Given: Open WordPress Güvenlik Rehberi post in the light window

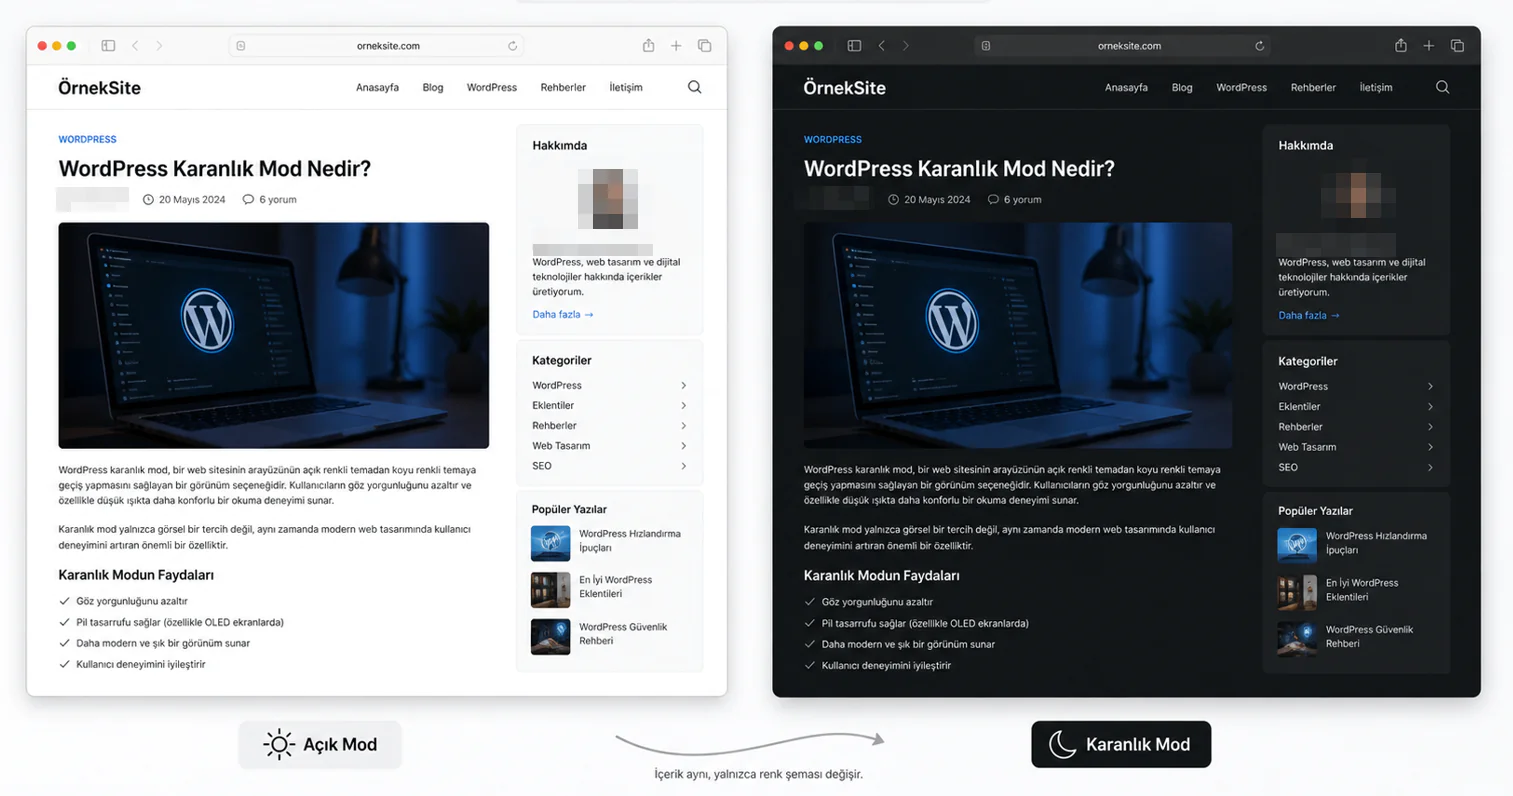Looking at the screenshot, I should (x=623, y=634).
